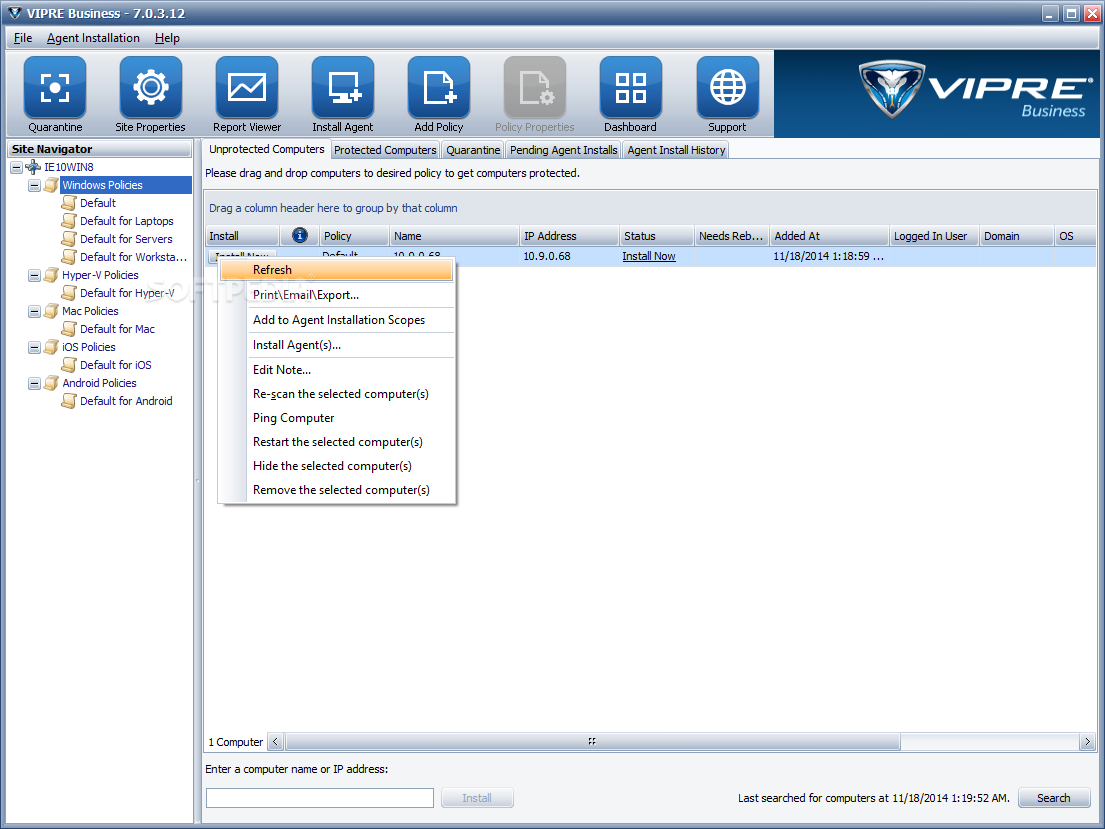Click the Default for Mac policy icon
The height and width of the screenshot is (829, 1105).
68,328
